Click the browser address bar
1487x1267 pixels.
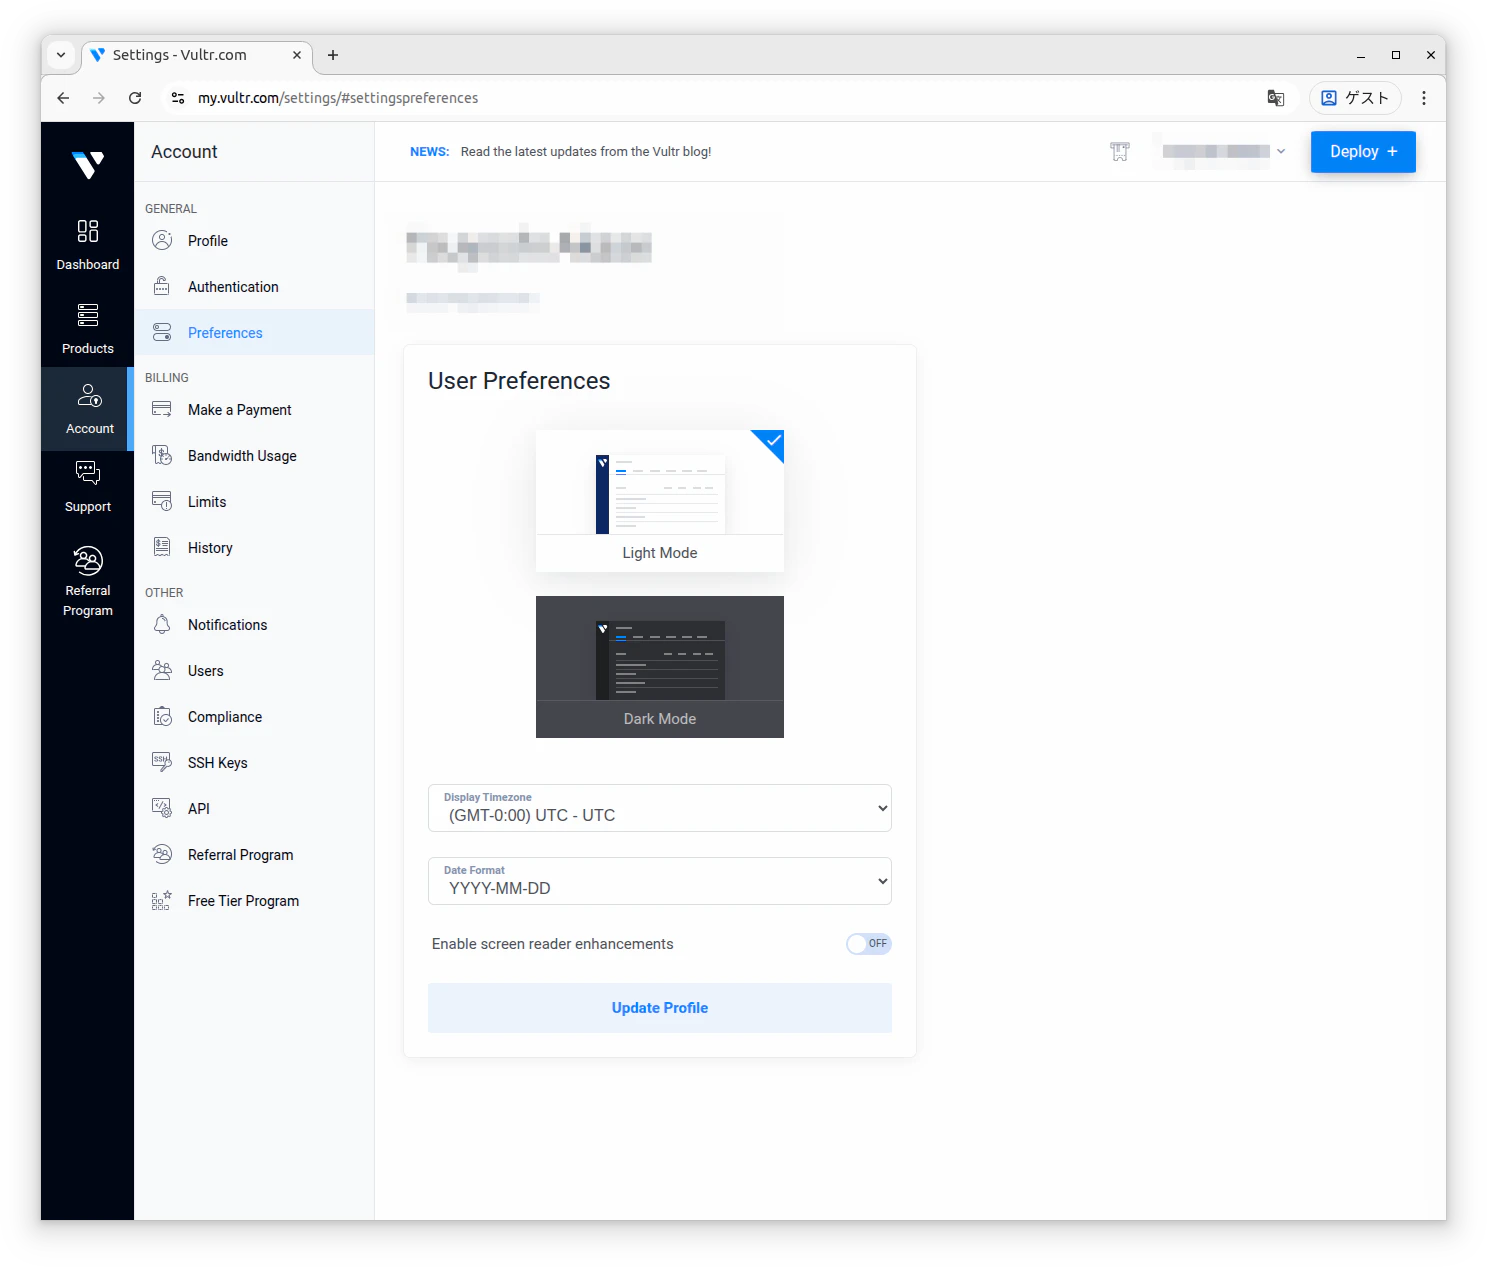[700, 98]
